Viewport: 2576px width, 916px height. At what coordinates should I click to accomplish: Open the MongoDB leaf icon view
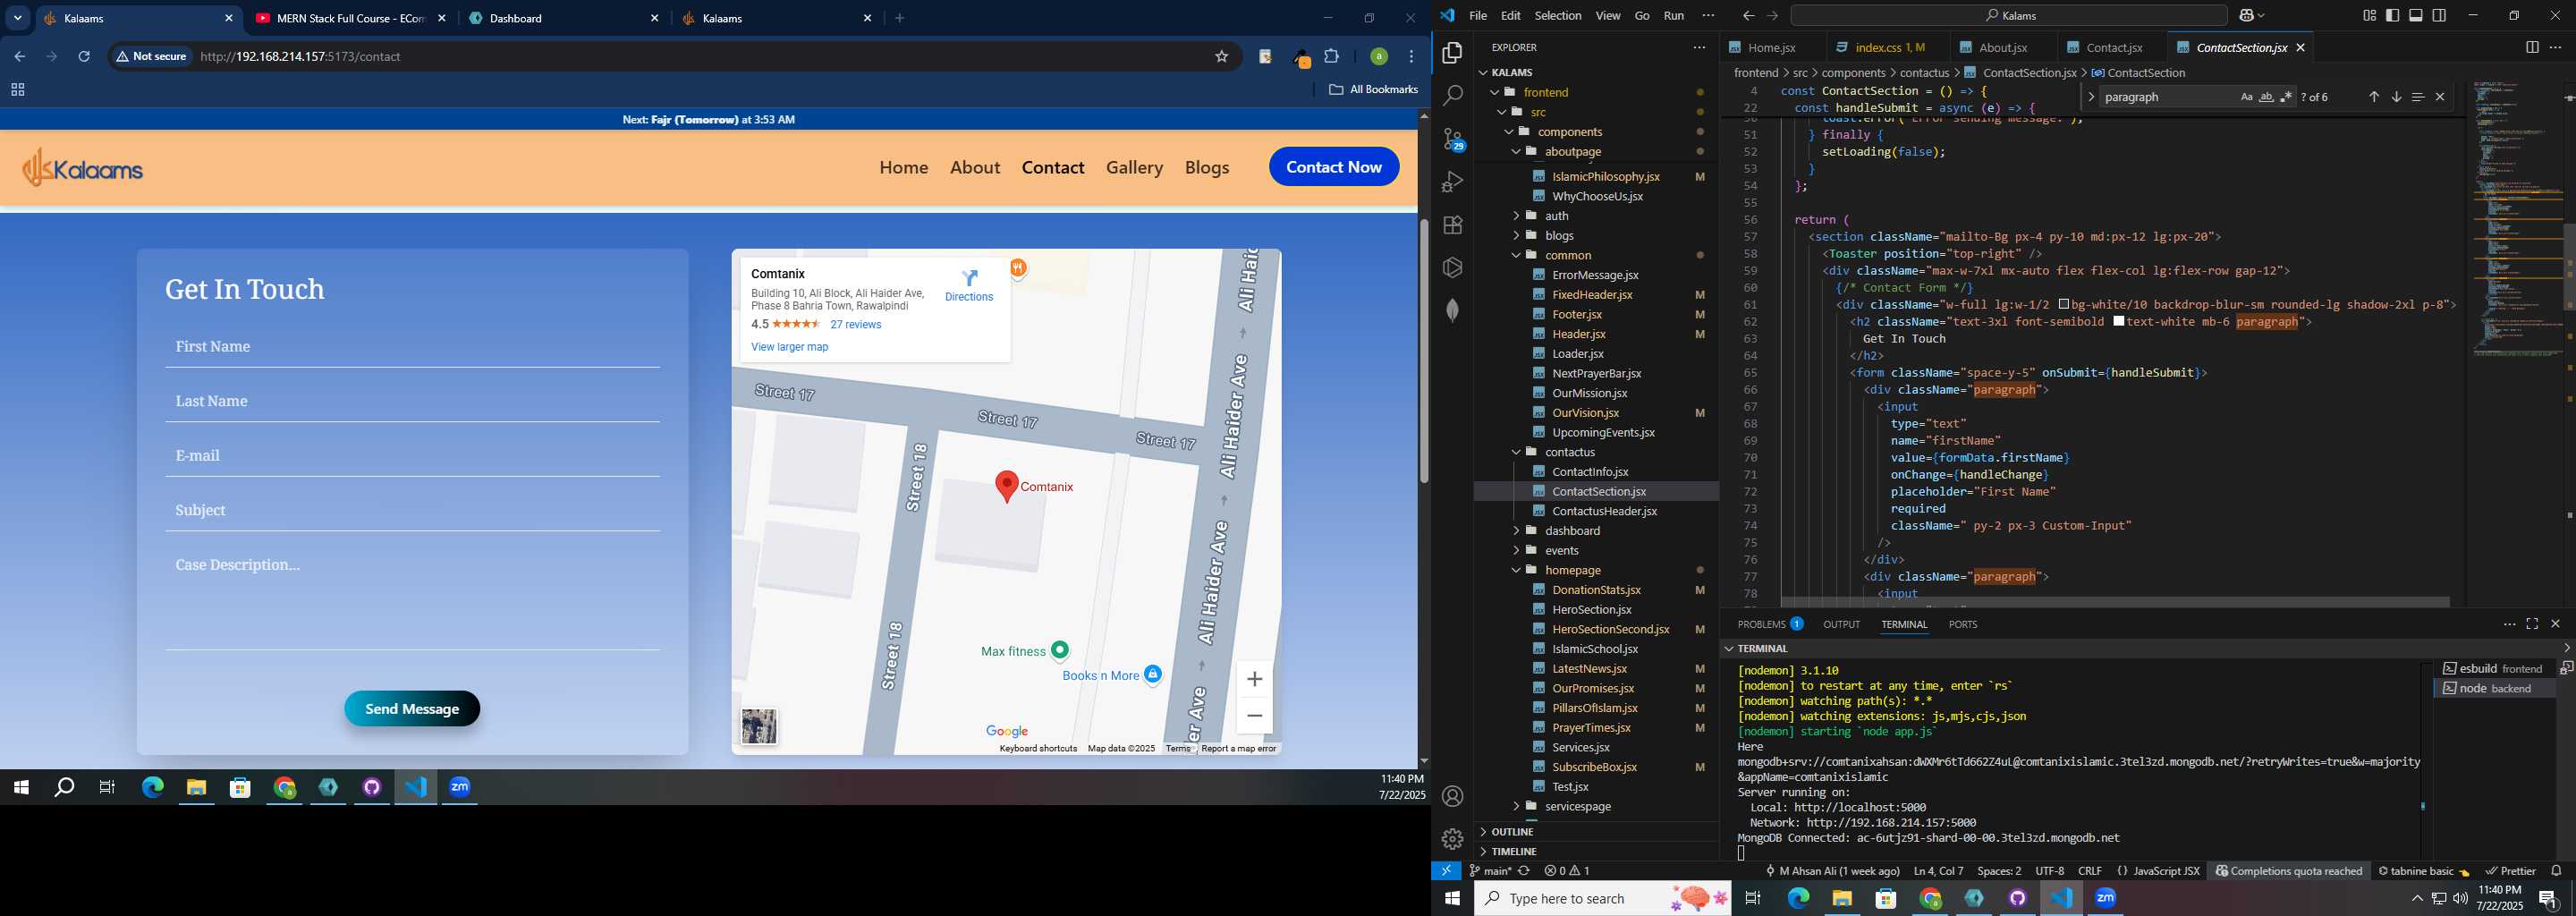1452,311
